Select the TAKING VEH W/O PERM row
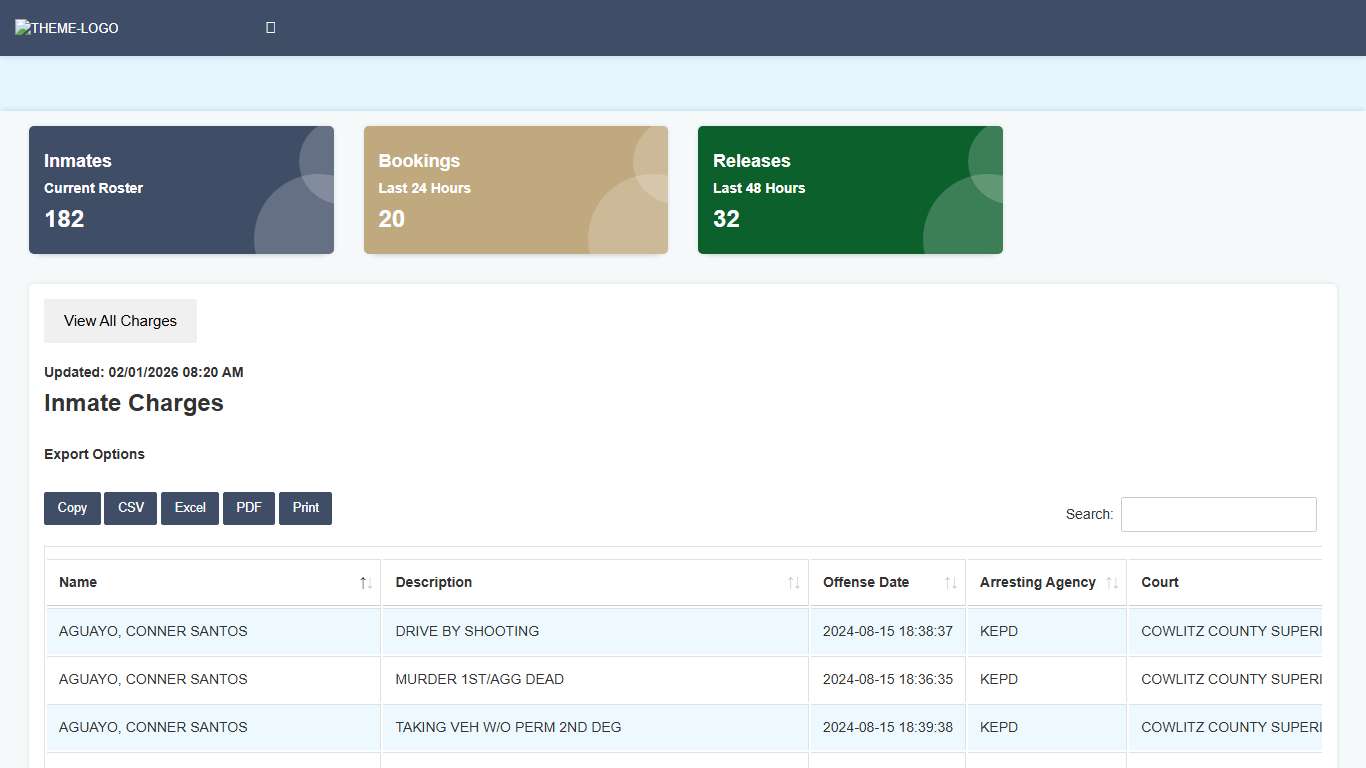 click(x=508, y=728)
